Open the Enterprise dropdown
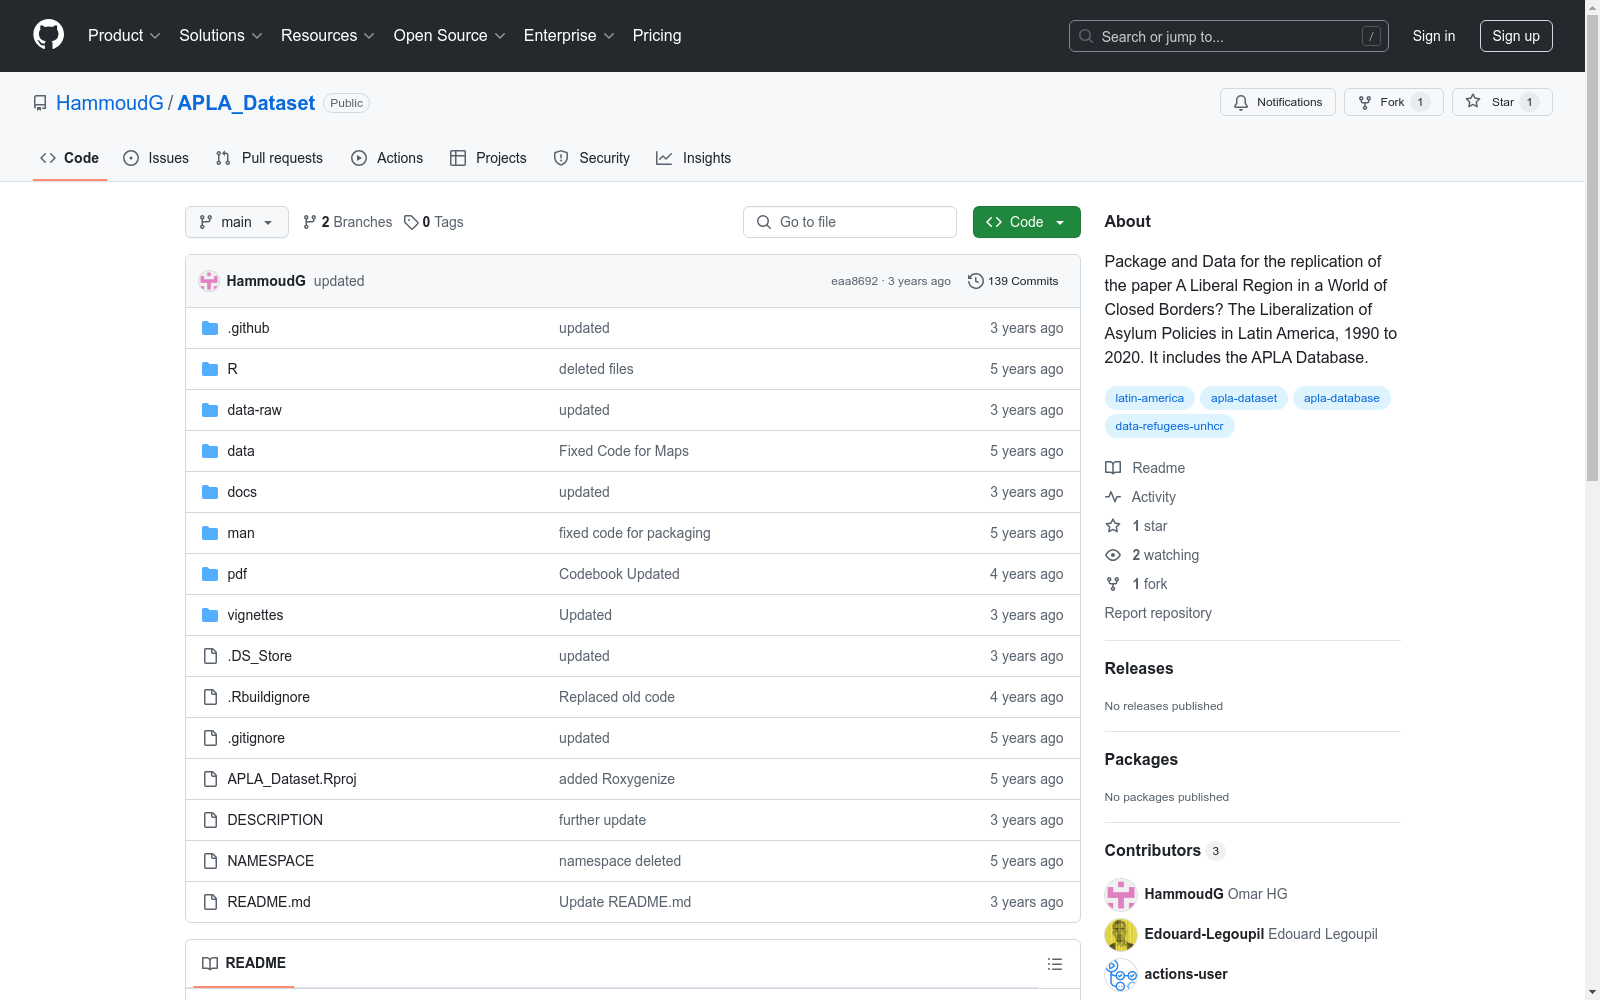This screenshot has width=1600, height=1000. point(569,36)
